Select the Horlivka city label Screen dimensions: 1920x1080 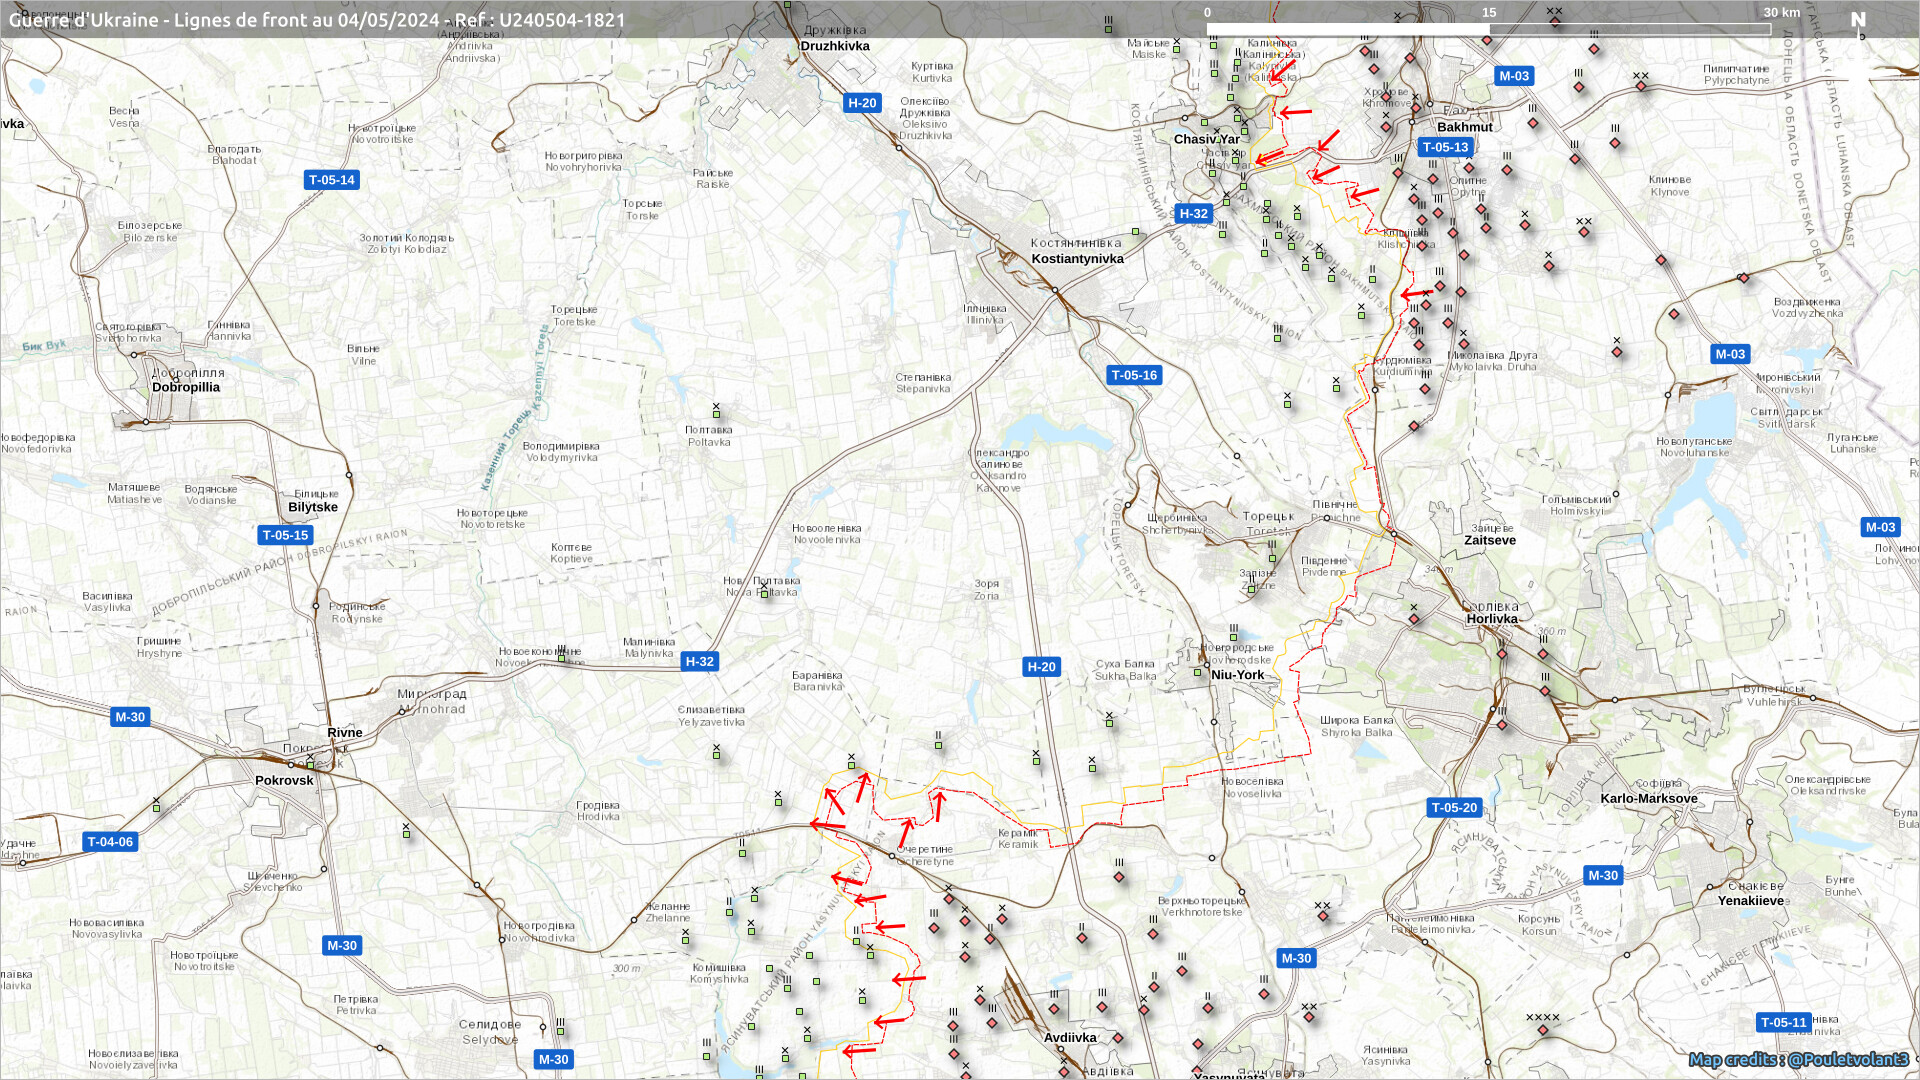[1492, 619]
